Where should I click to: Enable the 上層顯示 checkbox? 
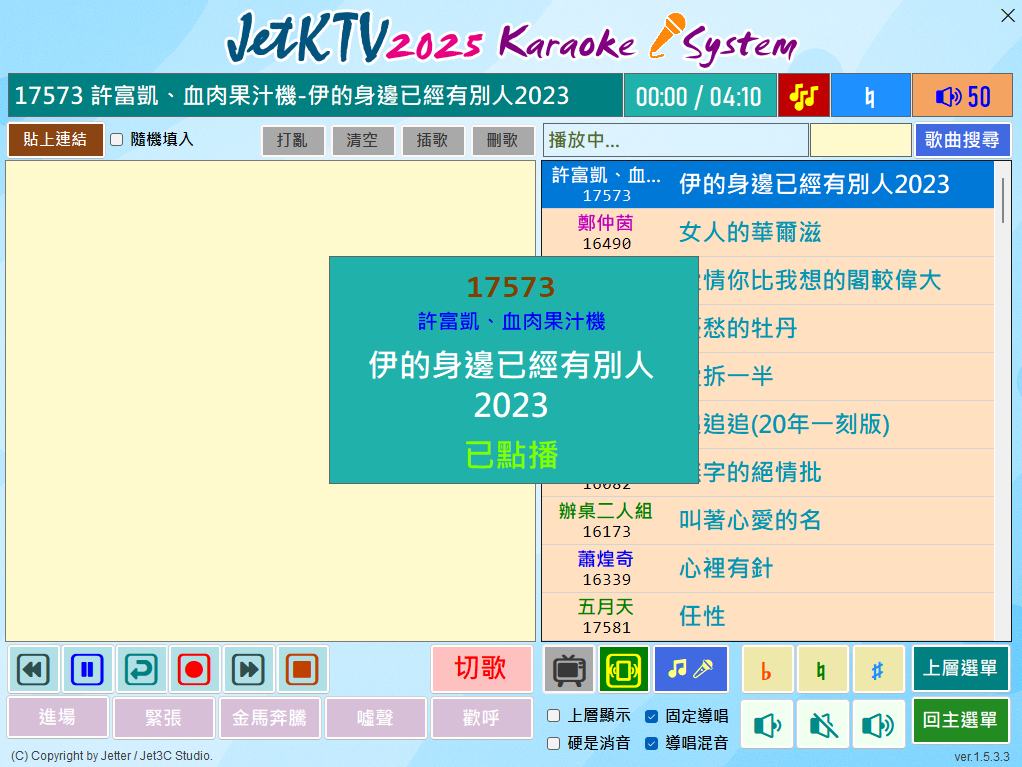[x=553, y=716]
